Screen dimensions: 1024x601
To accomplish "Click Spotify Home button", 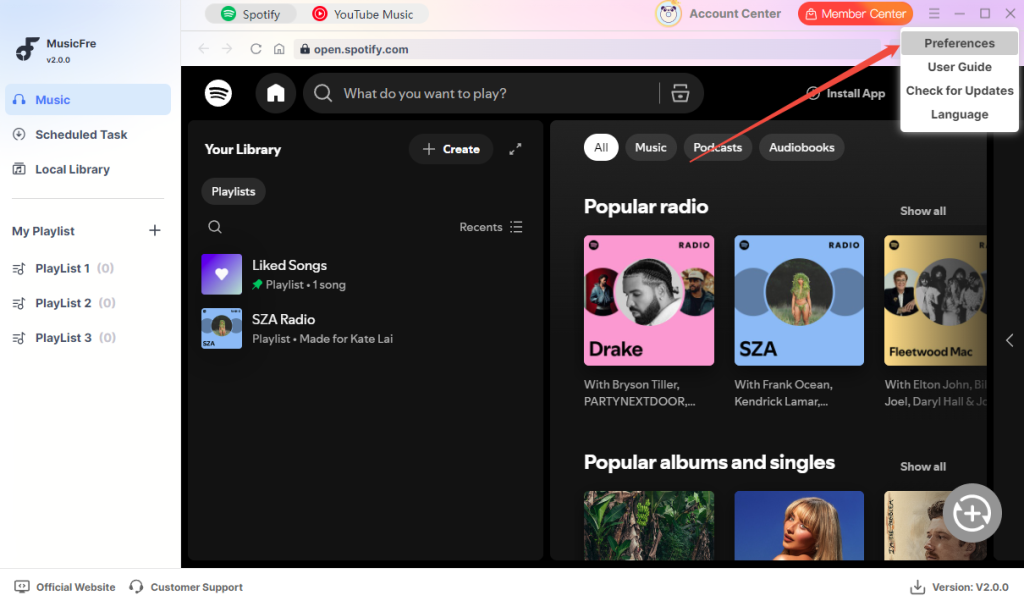I will click(276, 93).
